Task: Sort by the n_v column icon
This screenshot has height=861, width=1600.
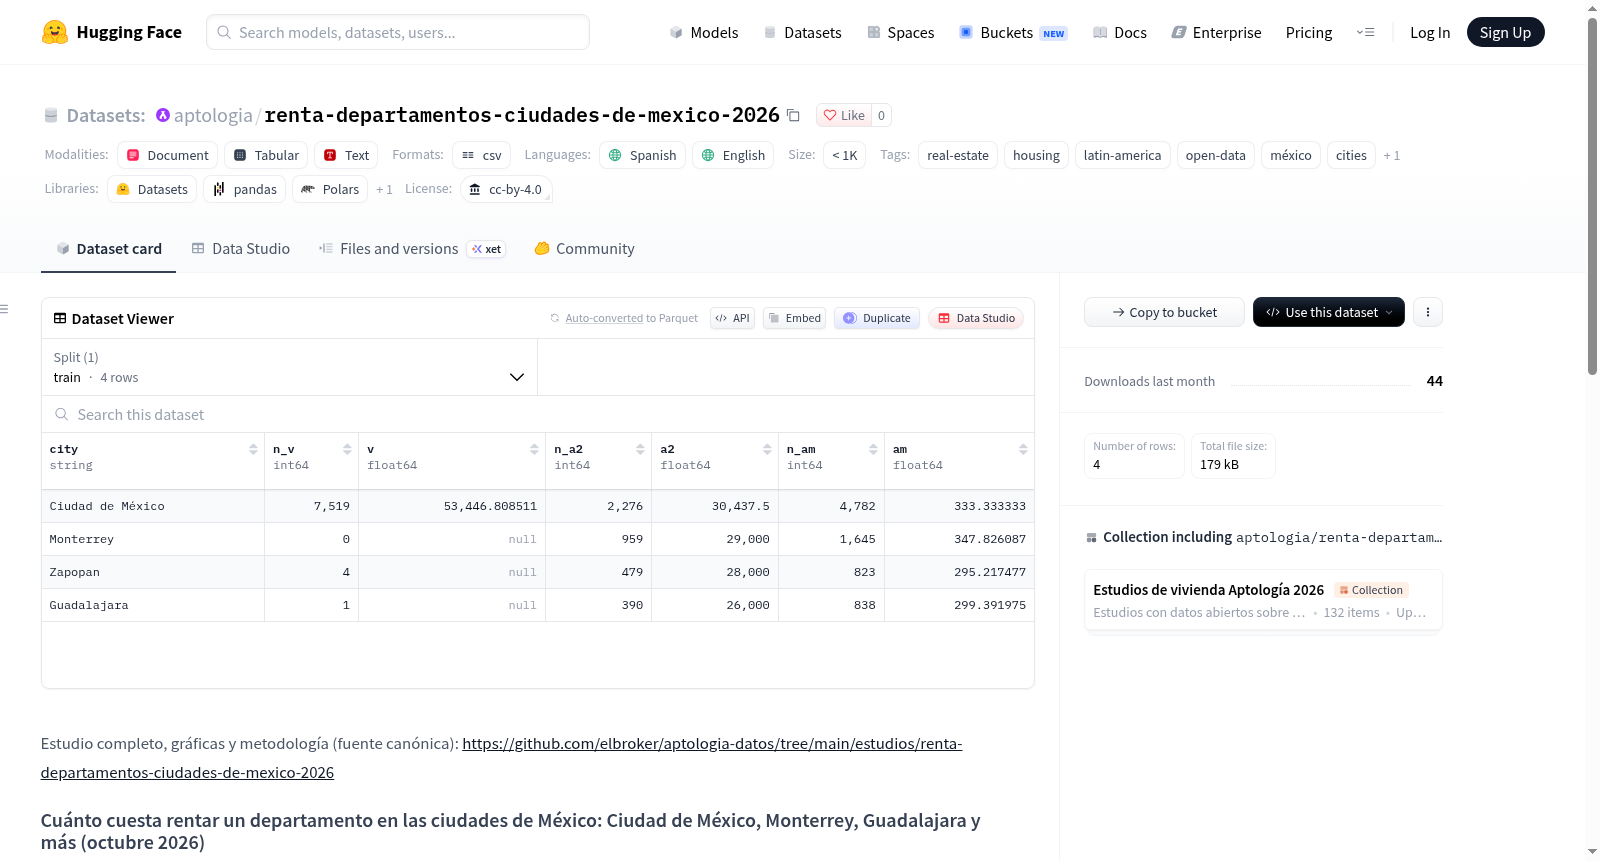Action: (347, 449)
